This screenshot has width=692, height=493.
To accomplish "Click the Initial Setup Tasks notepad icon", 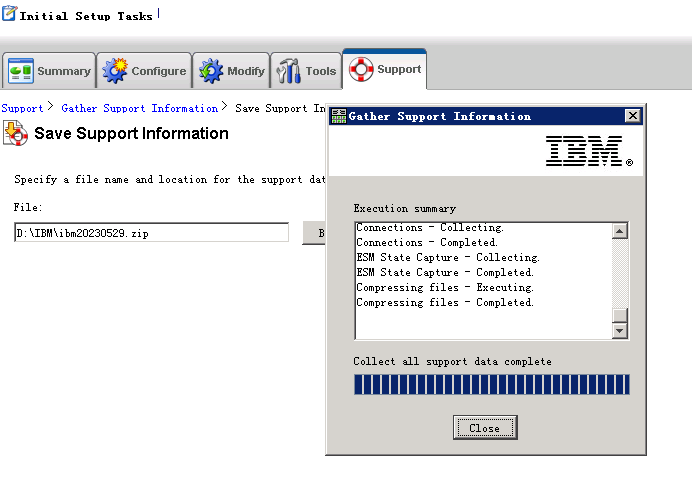I will 9,13.
